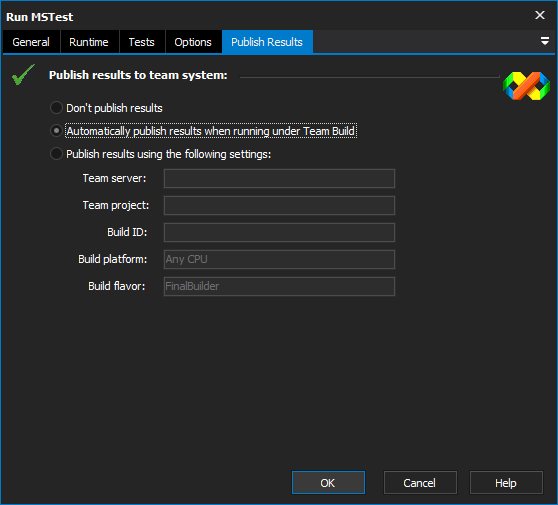Click the Build flavor field with FinalBuilder
Viewport: 558px width, 505px height.
(279, 286)
